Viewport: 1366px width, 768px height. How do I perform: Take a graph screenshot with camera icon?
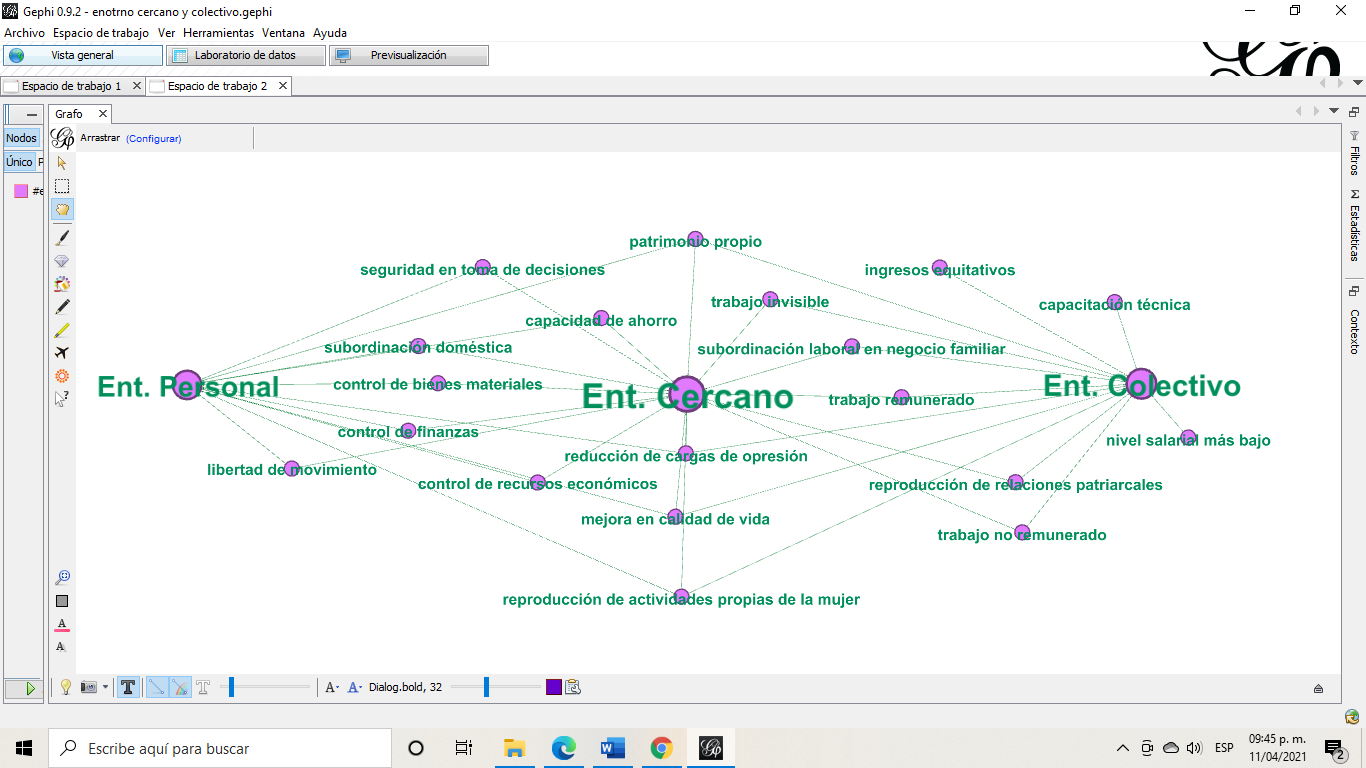pos(89,687)
